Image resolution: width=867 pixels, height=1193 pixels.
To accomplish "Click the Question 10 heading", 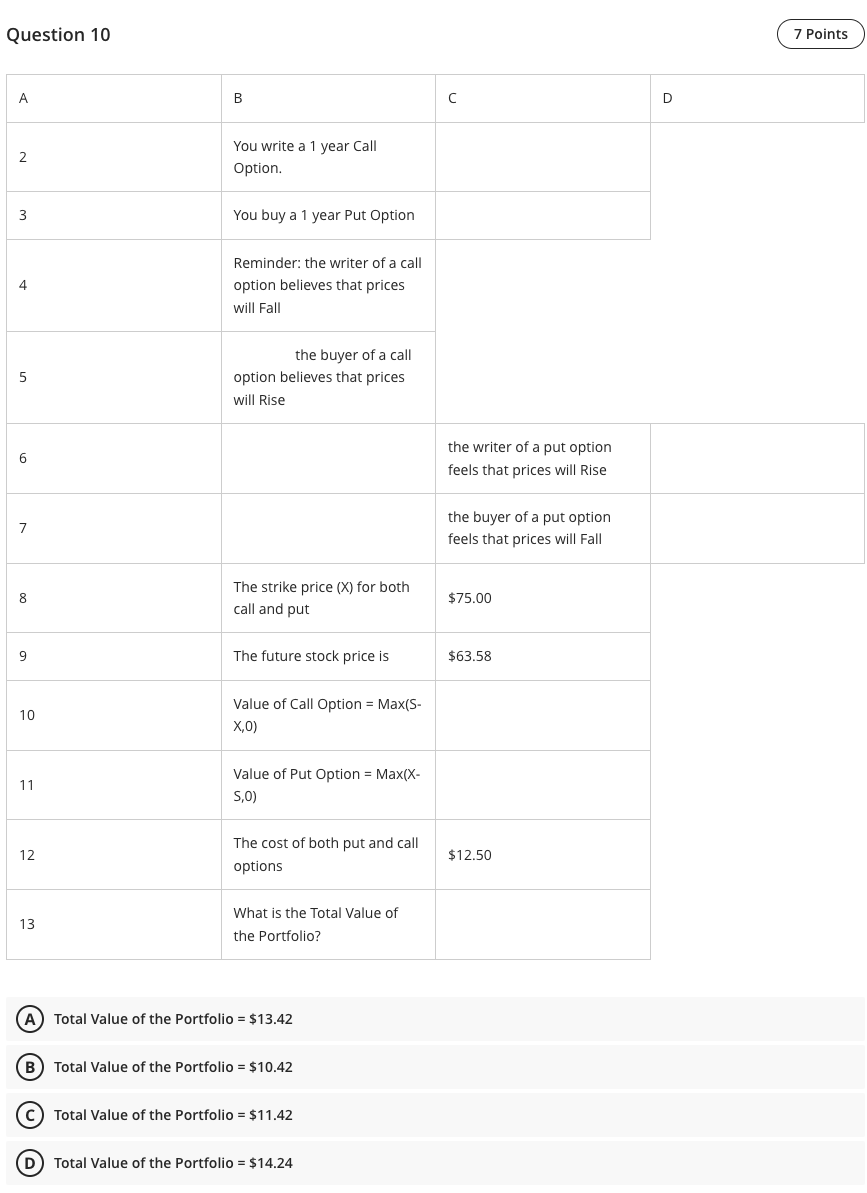I will [x=58, y=34].
